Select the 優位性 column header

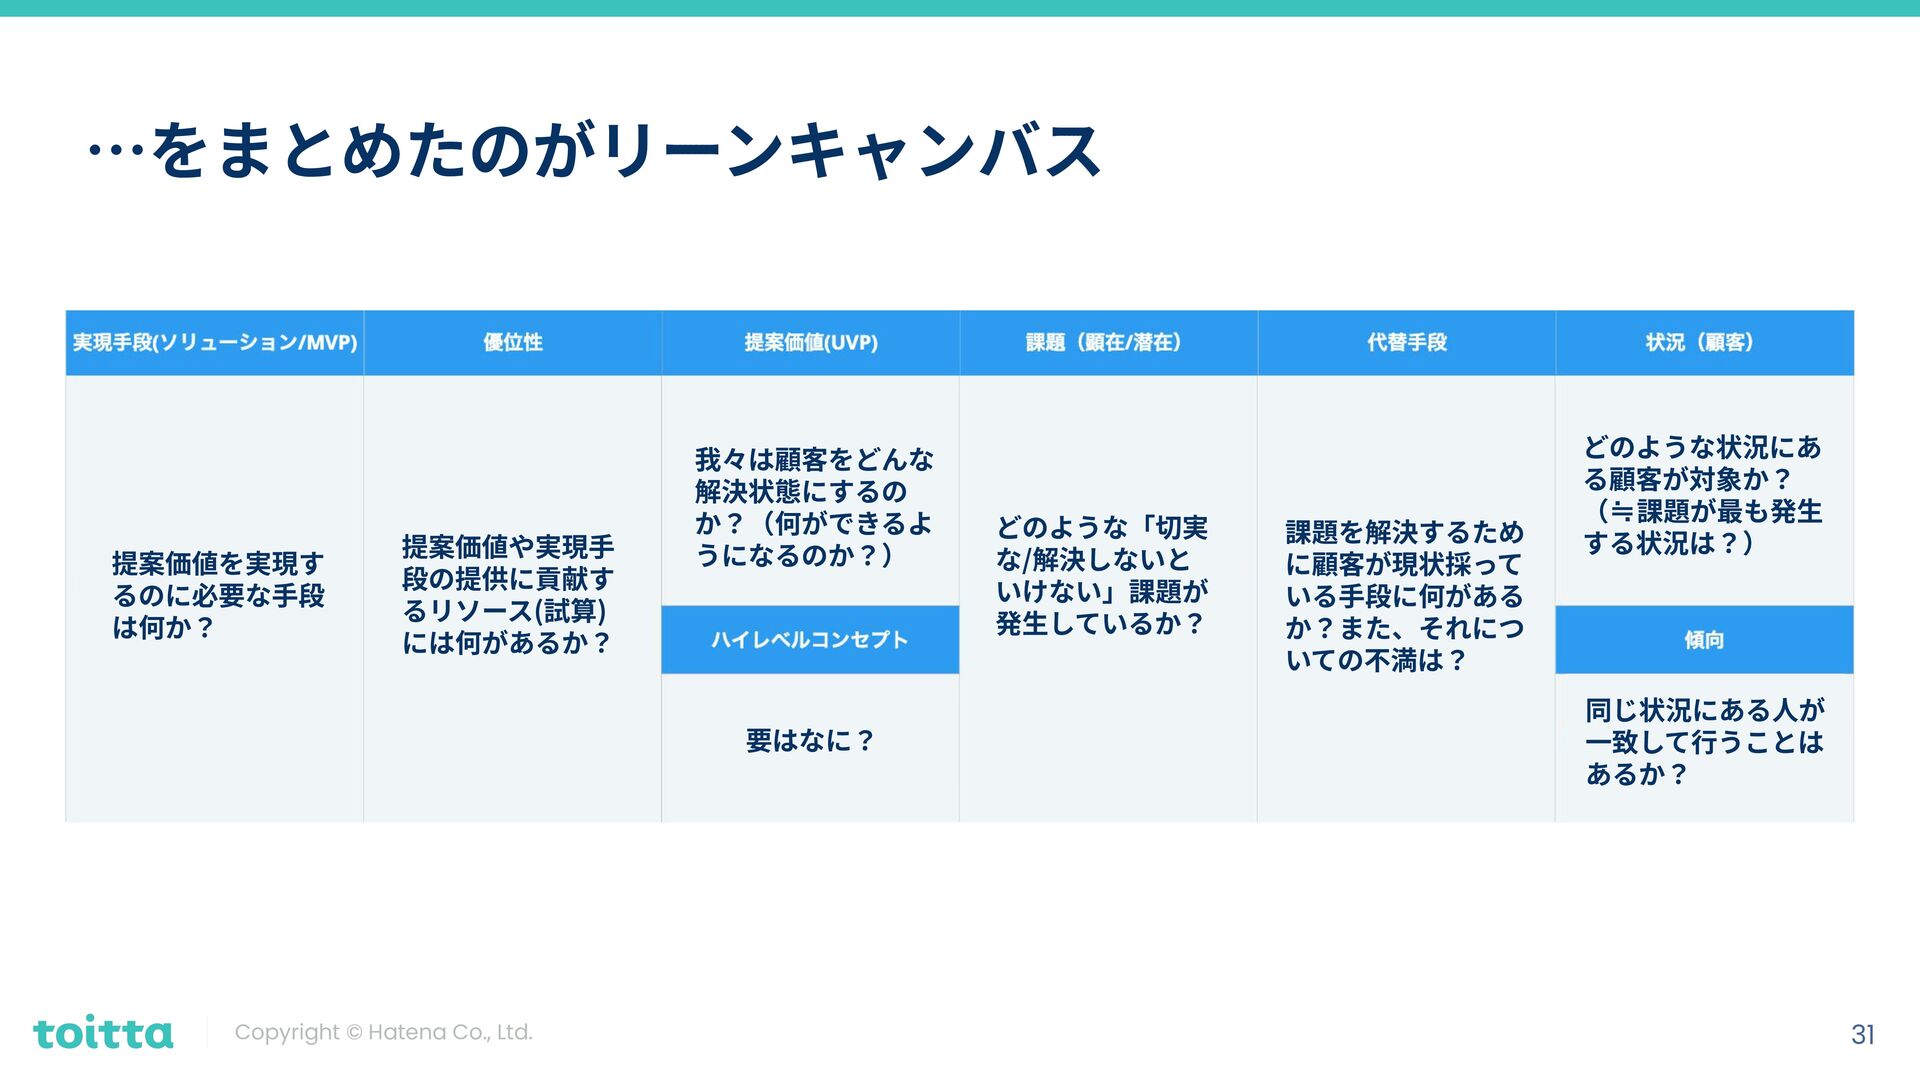tap(512, 343)
